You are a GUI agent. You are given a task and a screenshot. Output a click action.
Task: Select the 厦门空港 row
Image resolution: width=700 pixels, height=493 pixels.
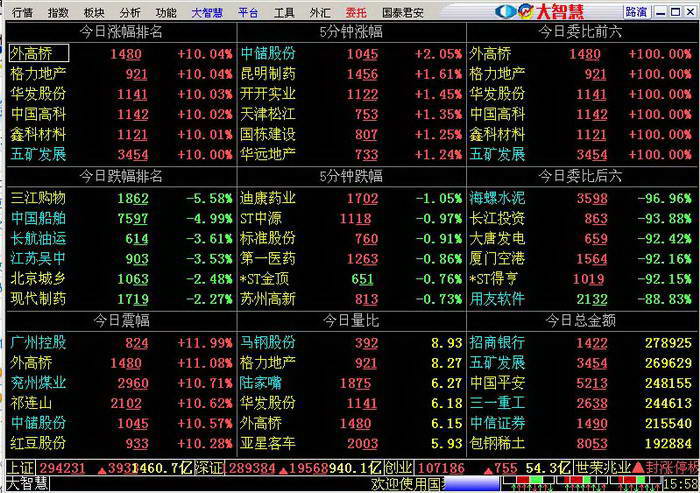pos(580,258)
